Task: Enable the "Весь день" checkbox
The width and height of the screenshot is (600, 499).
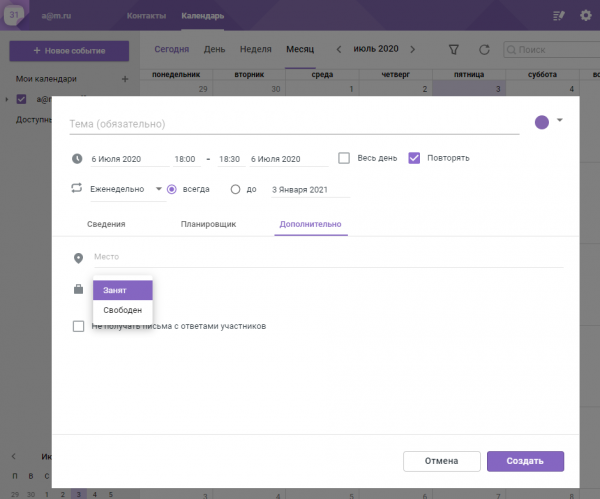Action: tap(344, 158)
